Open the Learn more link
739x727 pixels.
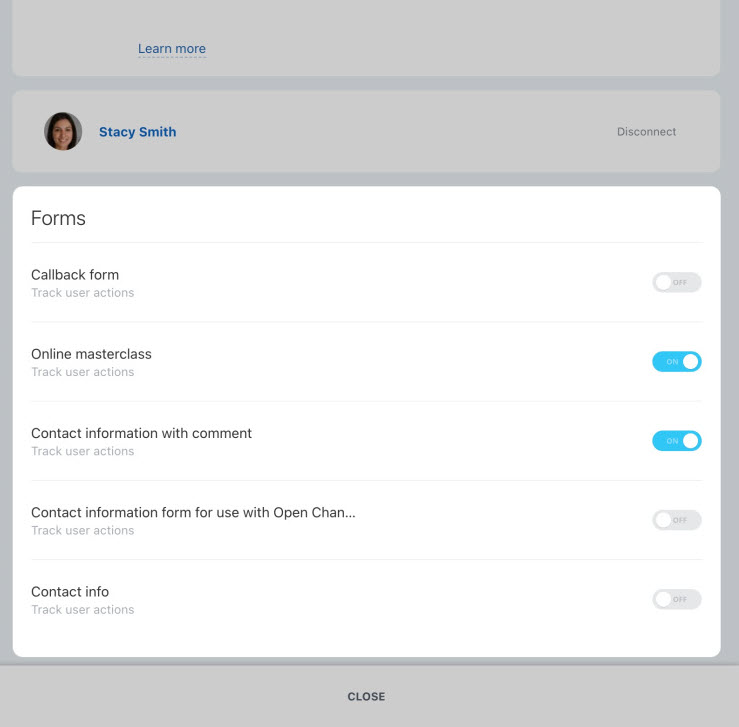tap(172, 49)
